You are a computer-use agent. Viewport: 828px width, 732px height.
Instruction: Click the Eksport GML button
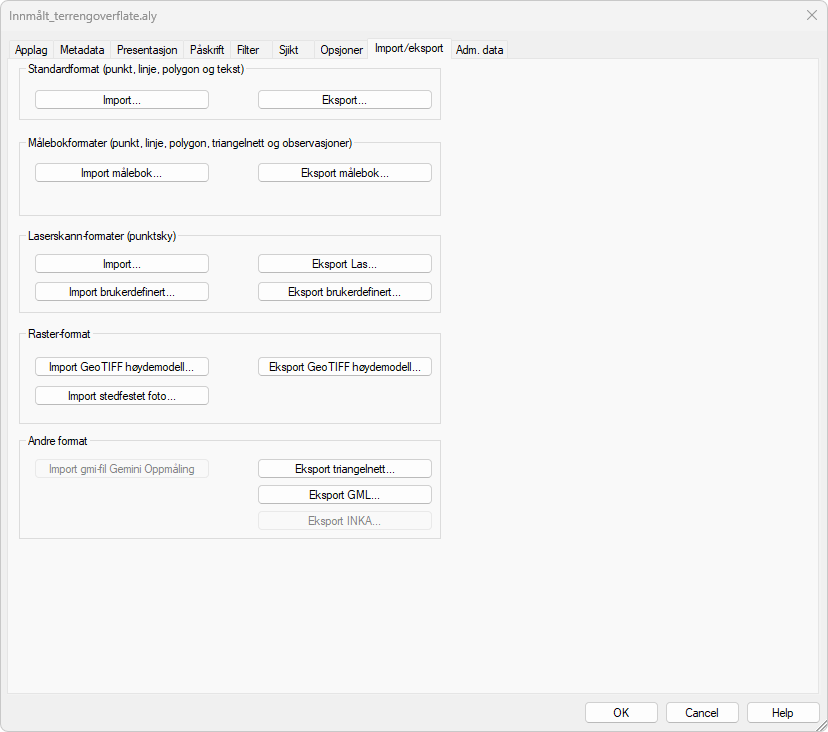click(x=345, y=495)
